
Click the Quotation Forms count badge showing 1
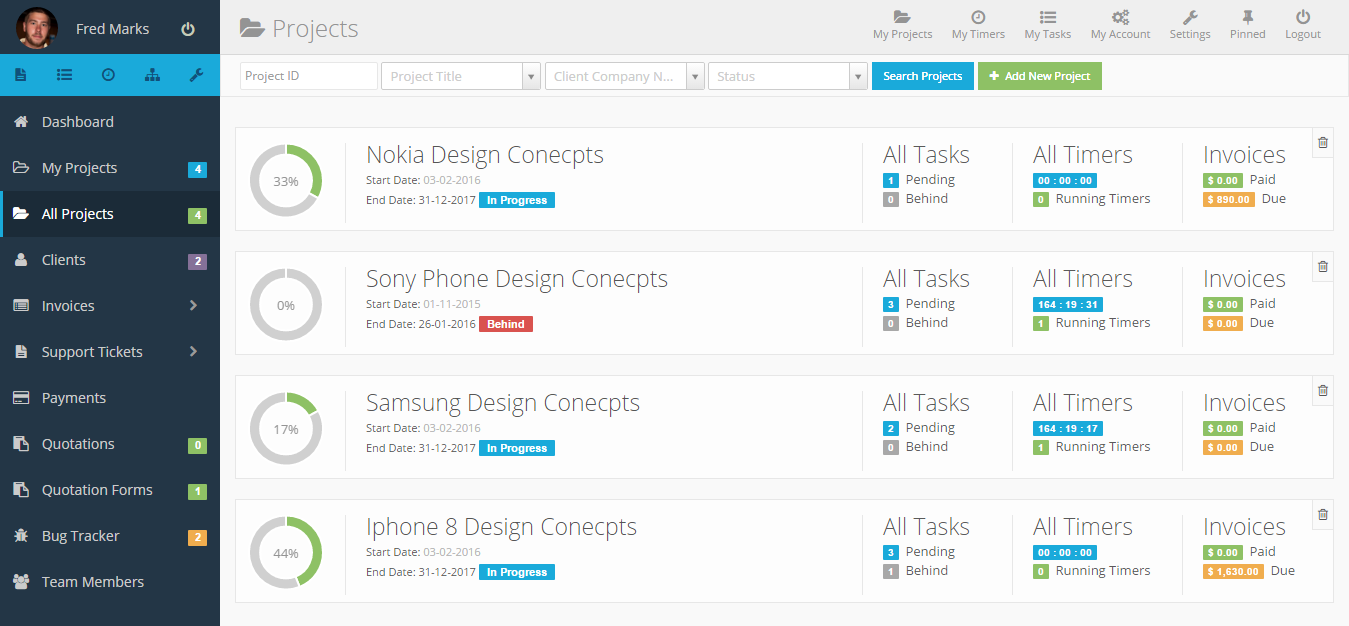click(198, 491)
